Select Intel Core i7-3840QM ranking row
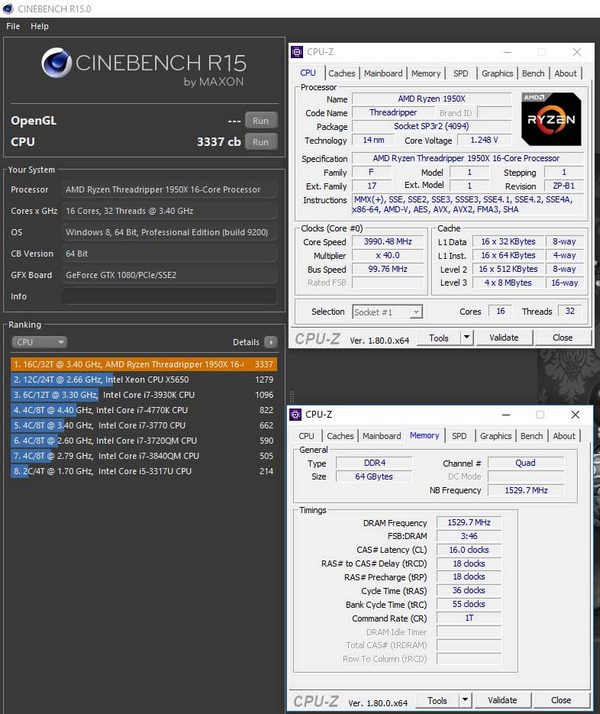This screenshot has width=600, height=714. click(144, 456)
